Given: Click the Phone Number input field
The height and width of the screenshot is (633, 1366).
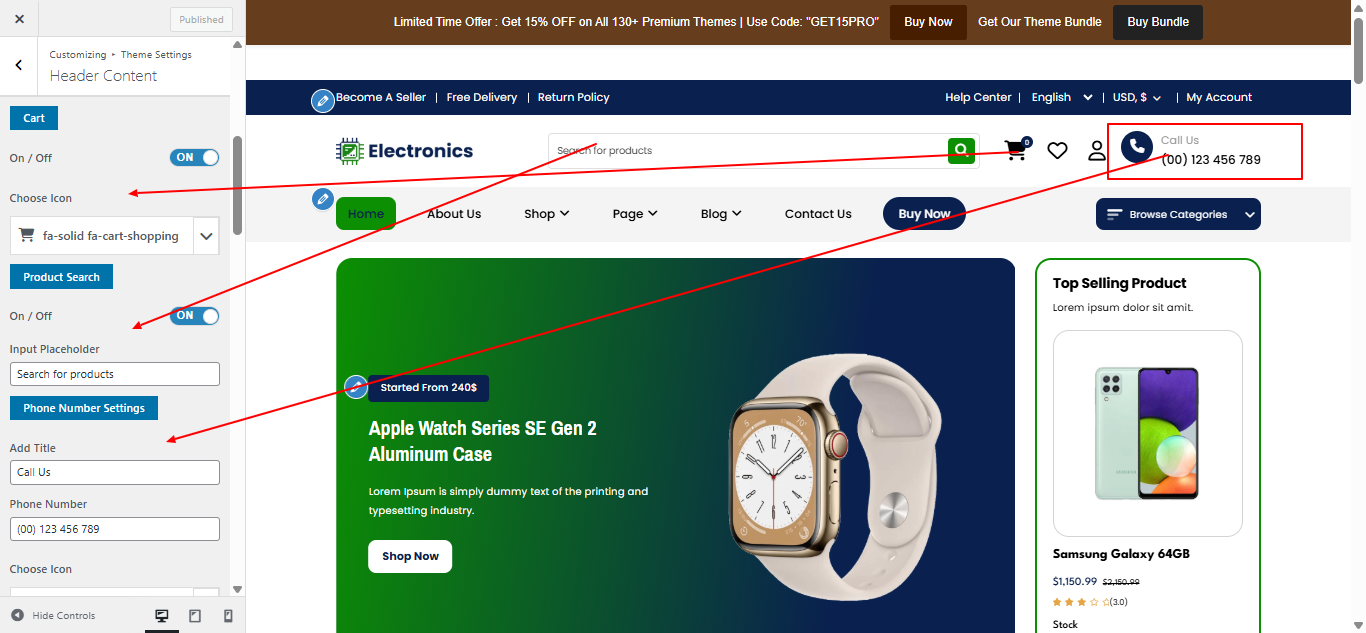Looking at the screenshot, I should point(115,529).
